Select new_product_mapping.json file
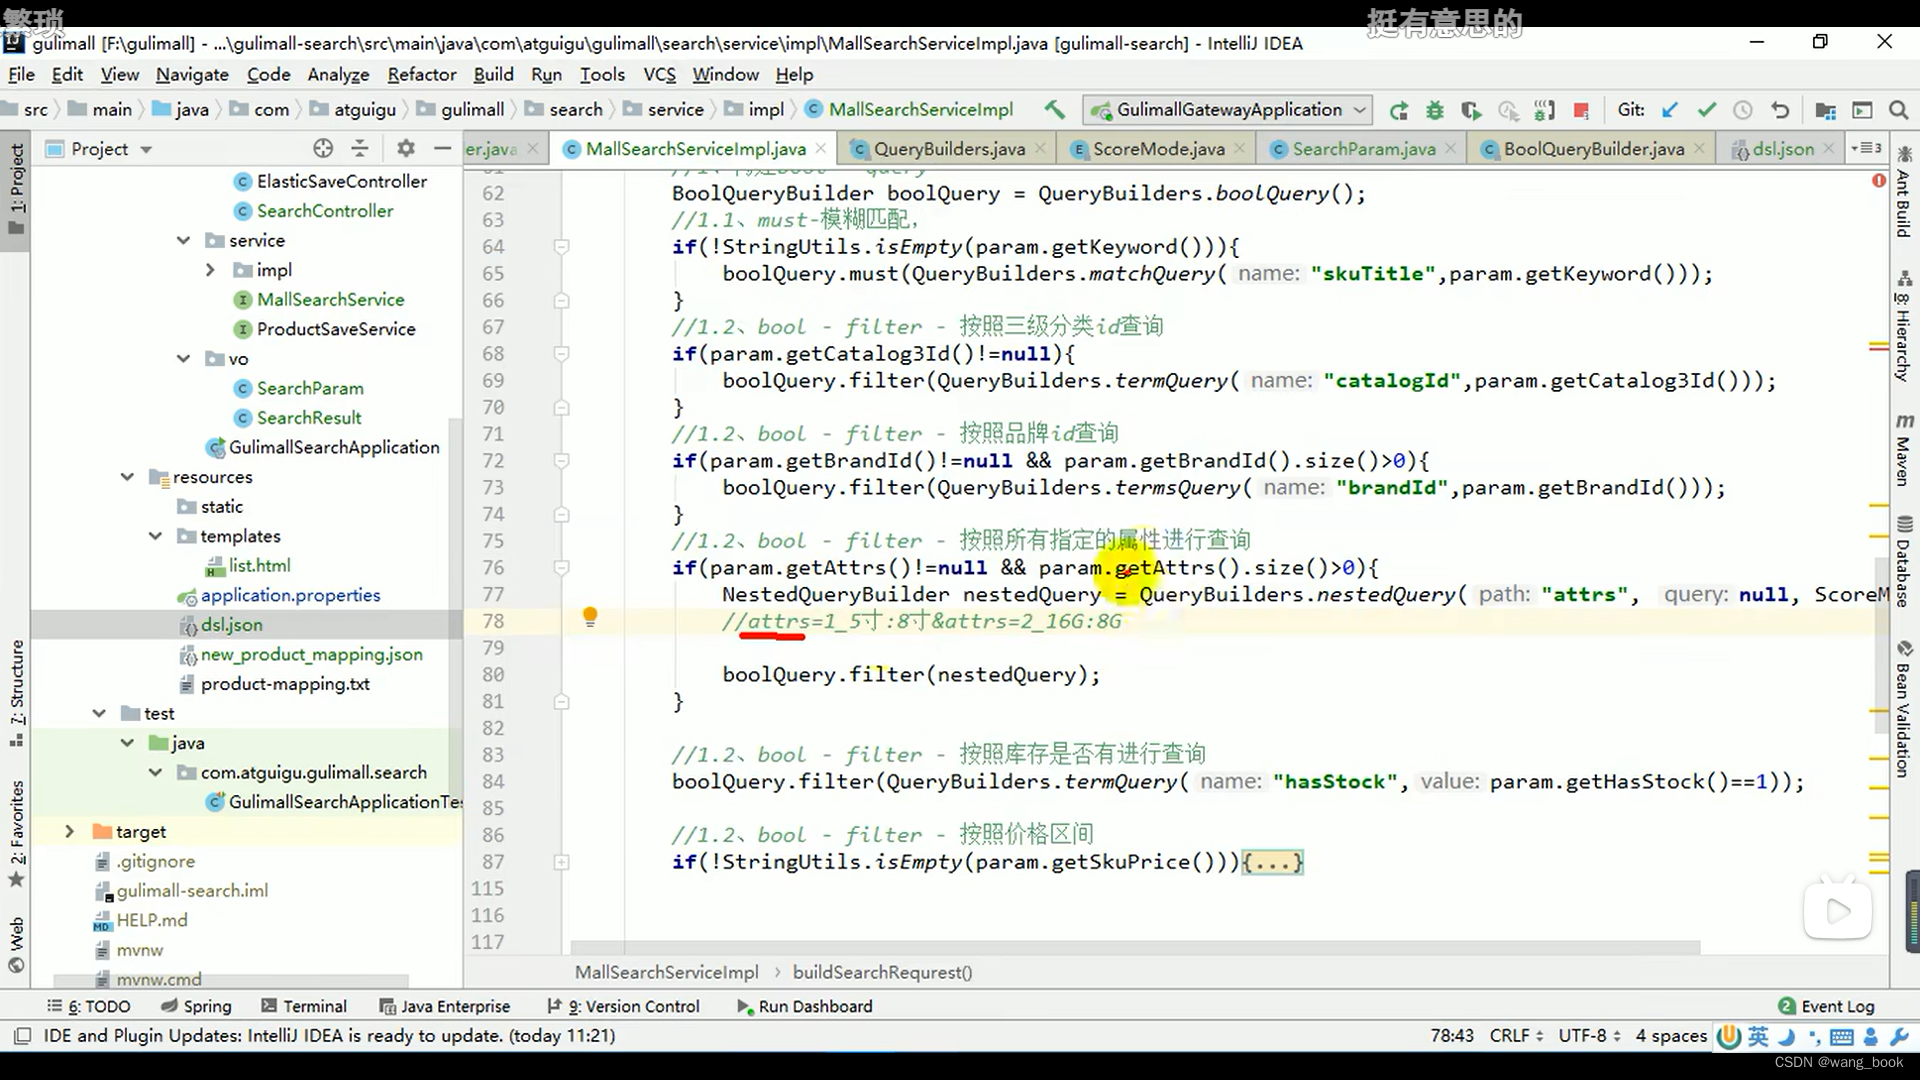 [311, 654]
